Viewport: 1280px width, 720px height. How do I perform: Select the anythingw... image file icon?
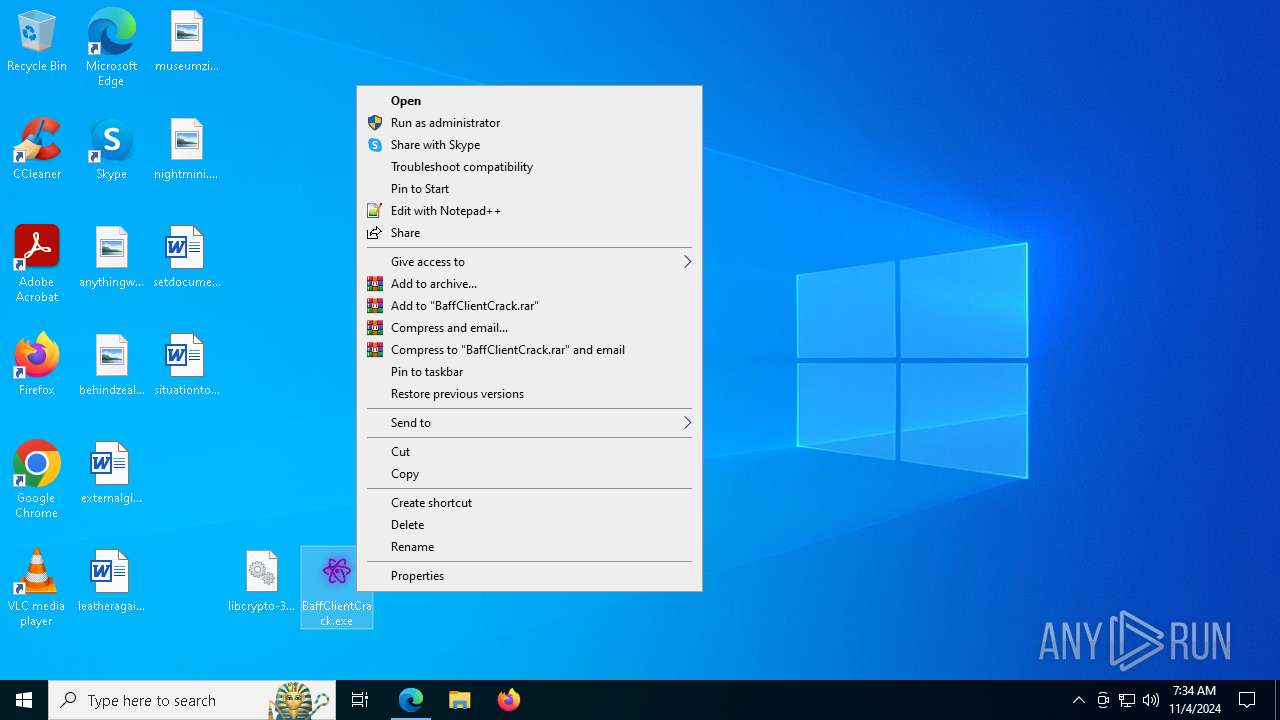(111, 258)
